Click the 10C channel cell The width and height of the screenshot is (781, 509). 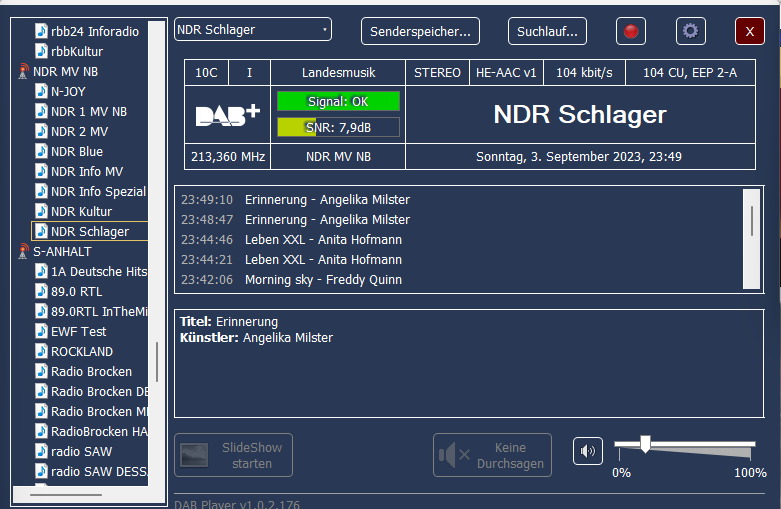tap(206, 73)
